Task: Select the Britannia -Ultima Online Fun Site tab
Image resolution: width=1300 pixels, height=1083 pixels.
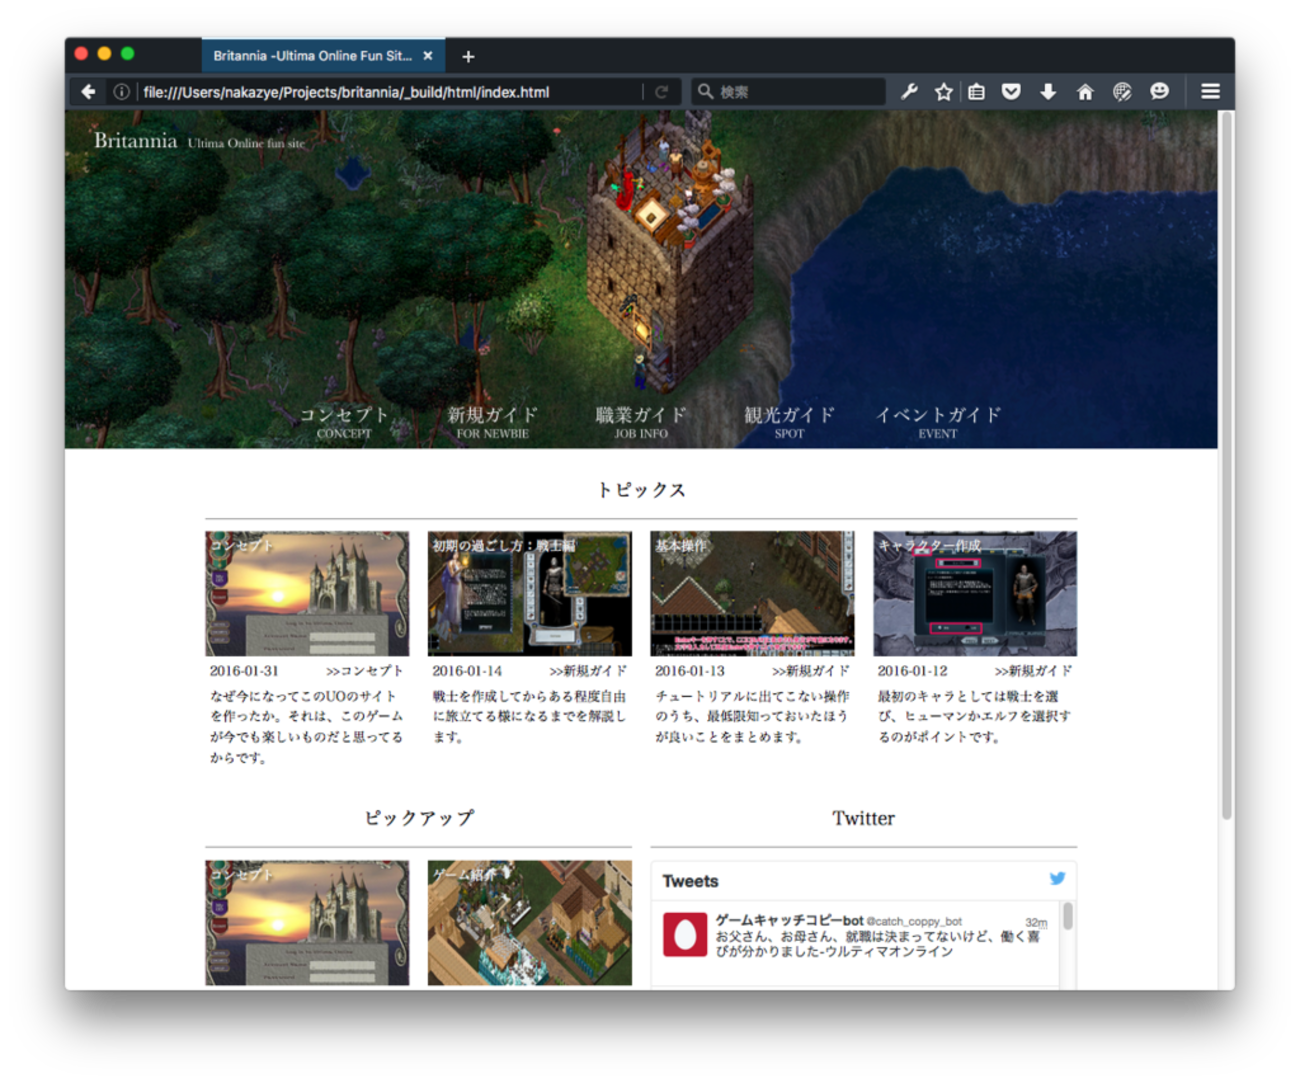Action: 323,56
